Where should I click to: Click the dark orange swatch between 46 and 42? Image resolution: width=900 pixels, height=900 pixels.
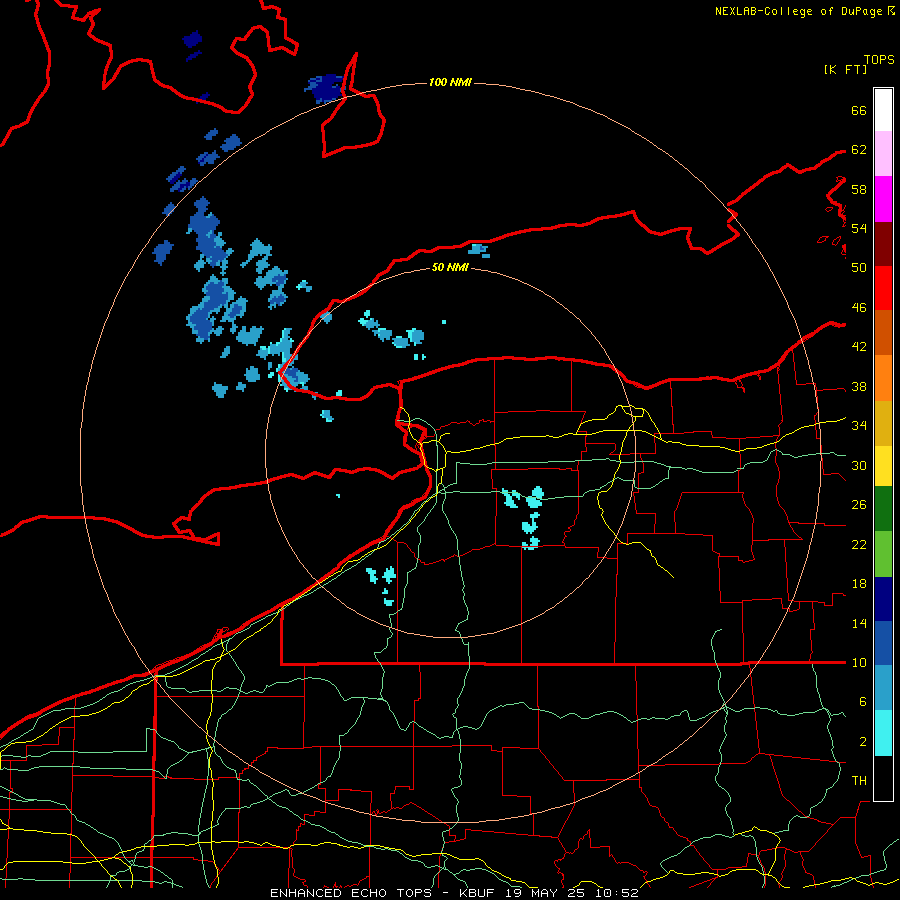tap(883, 333)
